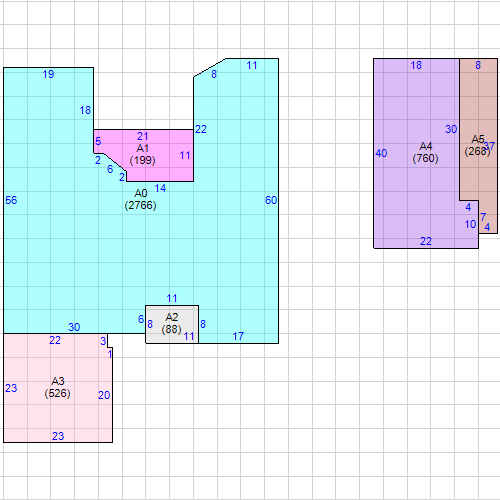Image resolution: width=500 pixels, height=500 pixels.
Task: Click the 60 dimension on A0's right wall
Action: pyautogui.click(x=271, y=200)
